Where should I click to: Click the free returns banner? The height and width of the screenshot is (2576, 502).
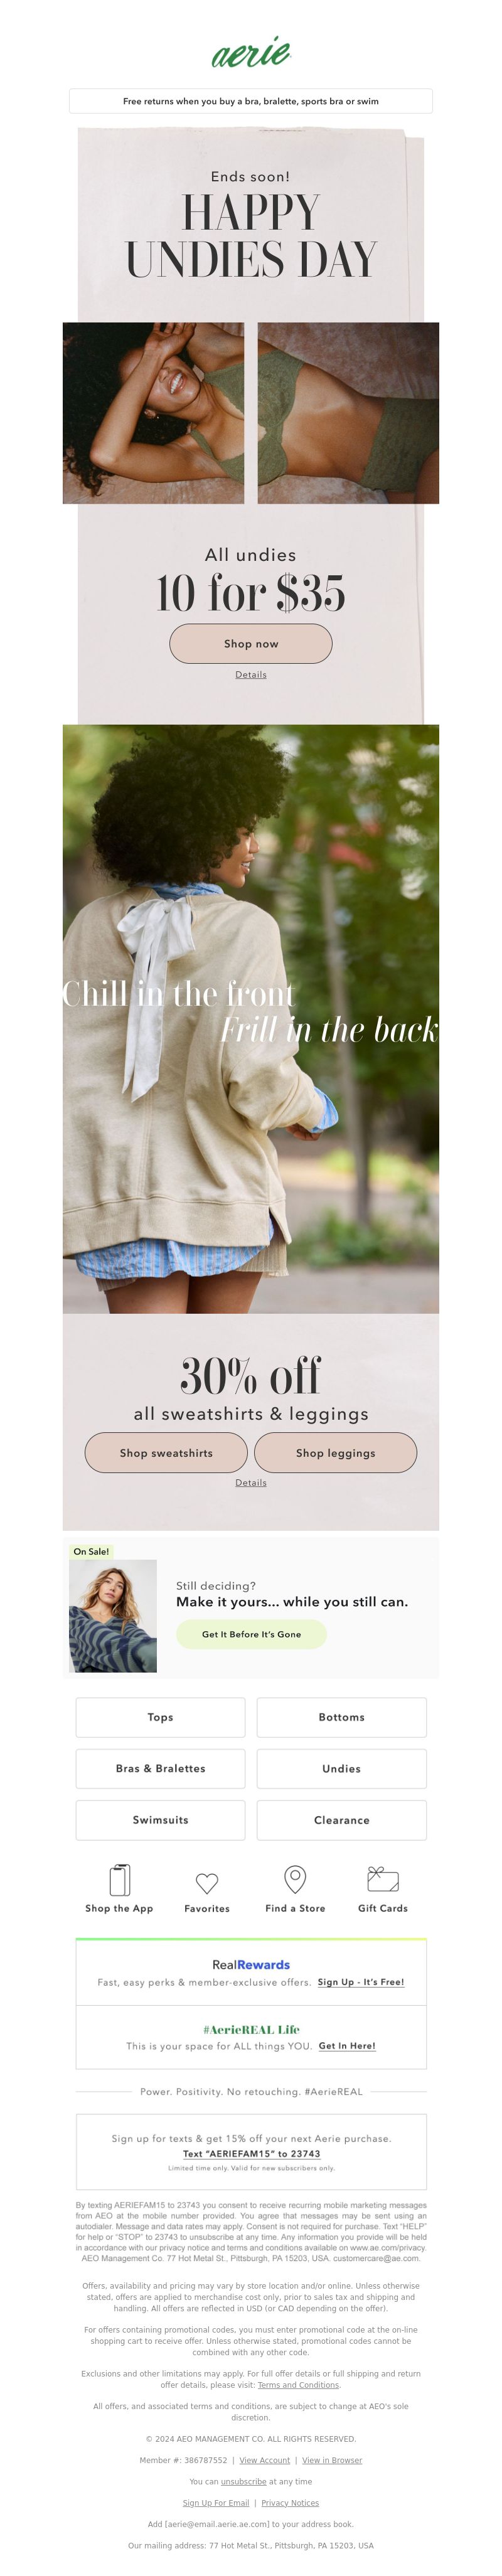coord(251,101)
